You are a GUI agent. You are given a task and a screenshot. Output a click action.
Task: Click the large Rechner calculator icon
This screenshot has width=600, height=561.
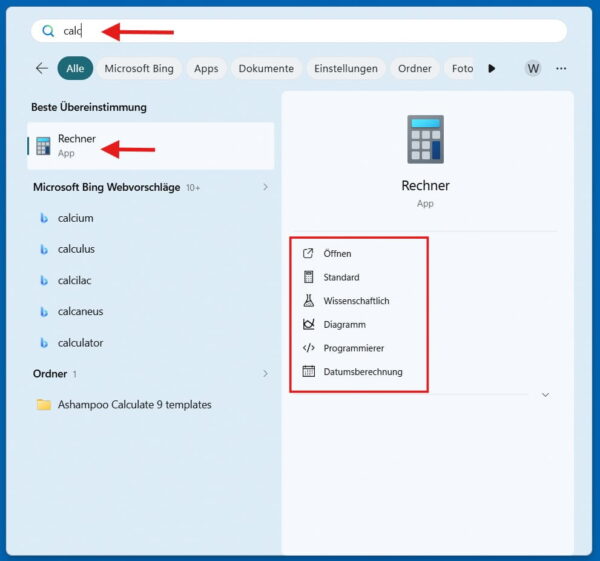(x=426, y=139)
